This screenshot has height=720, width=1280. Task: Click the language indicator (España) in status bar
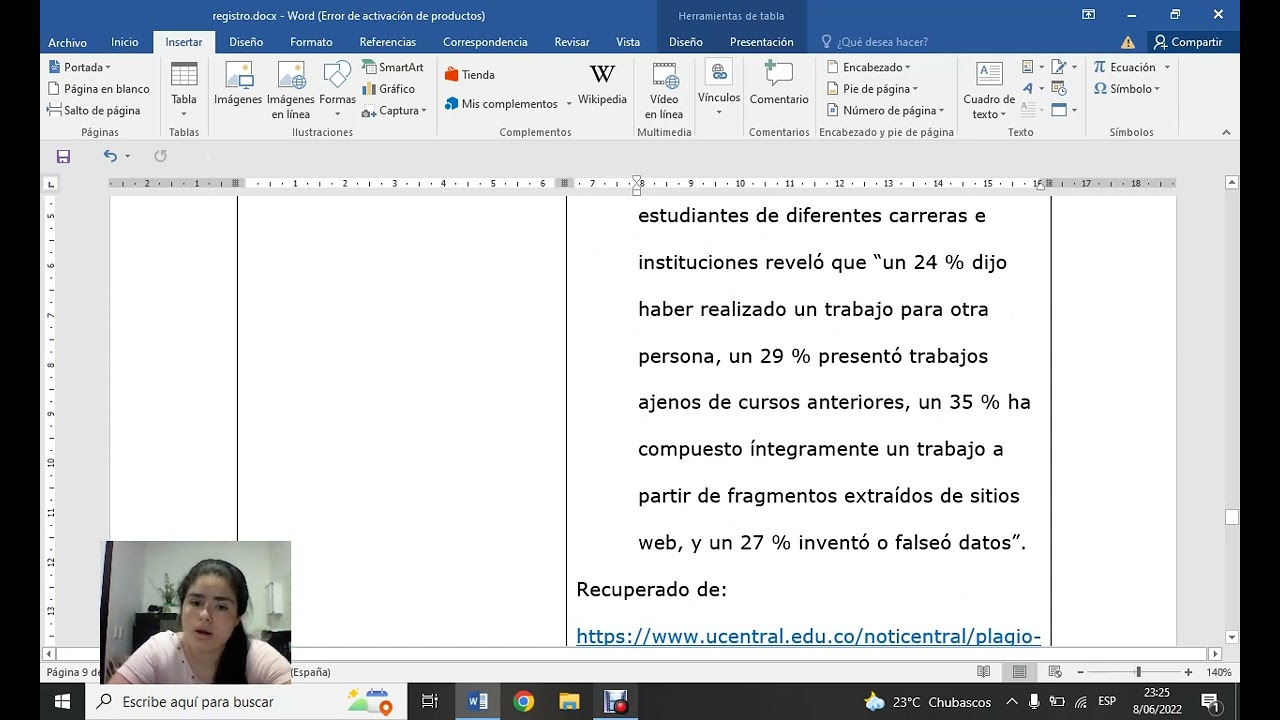(311, 672)
